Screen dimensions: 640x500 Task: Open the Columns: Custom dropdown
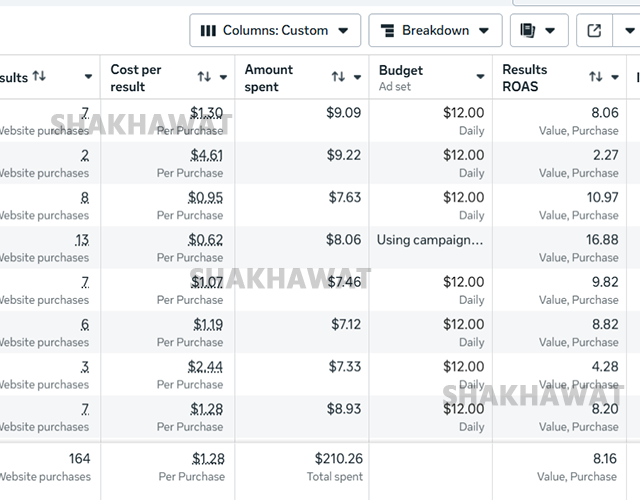click(x=275, y=30)
